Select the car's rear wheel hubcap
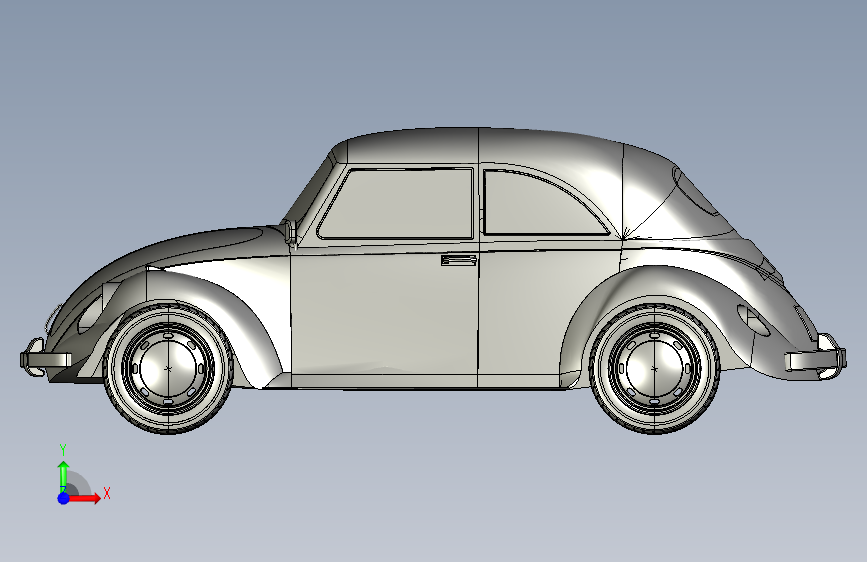This screenshot has height=562, width=867. [654, 368]
